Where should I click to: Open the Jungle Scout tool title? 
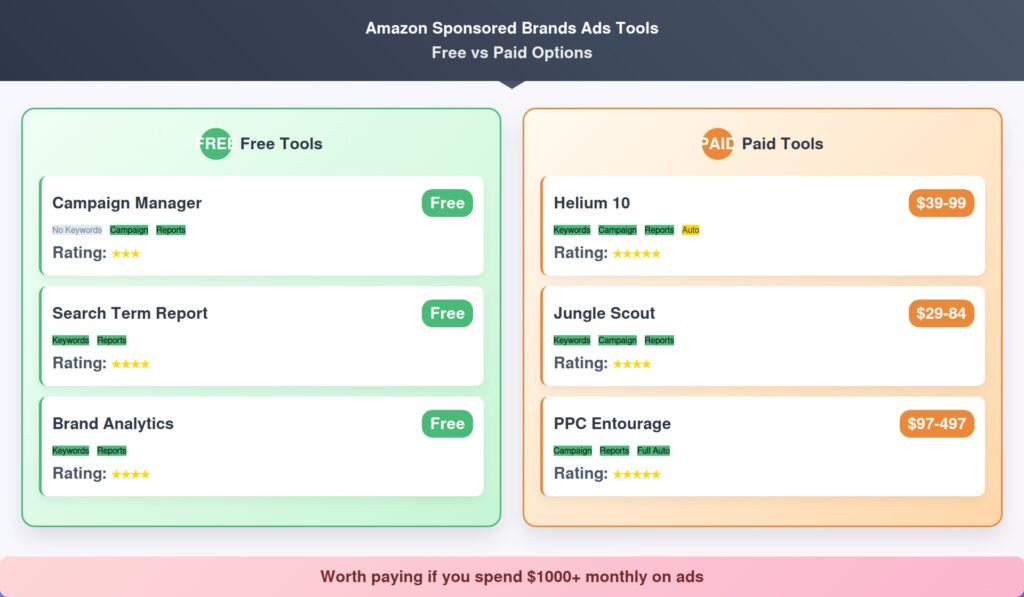[604, 313]
